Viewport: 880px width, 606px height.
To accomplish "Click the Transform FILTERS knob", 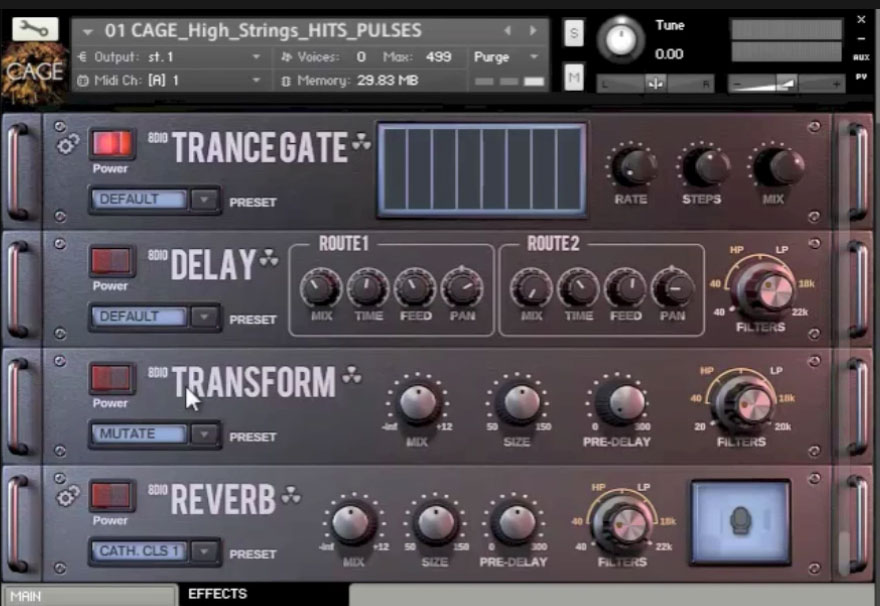I will [x=744, y=403].
